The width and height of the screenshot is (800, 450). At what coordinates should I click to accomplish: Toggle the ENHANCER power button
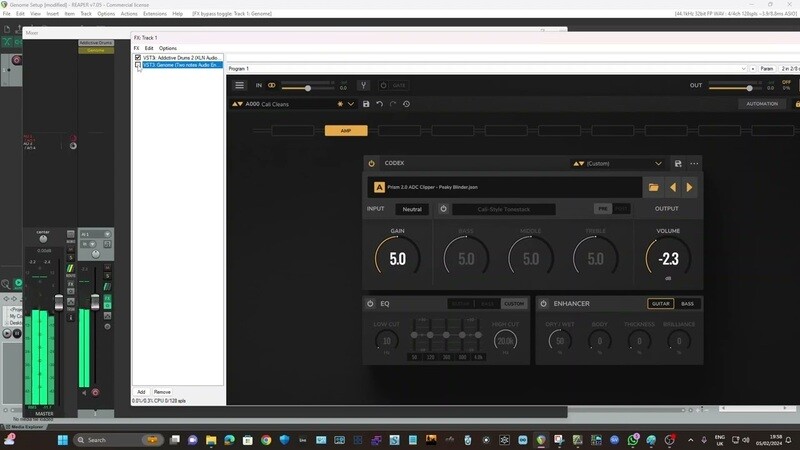pyautogui.click(x=543, y=304)
